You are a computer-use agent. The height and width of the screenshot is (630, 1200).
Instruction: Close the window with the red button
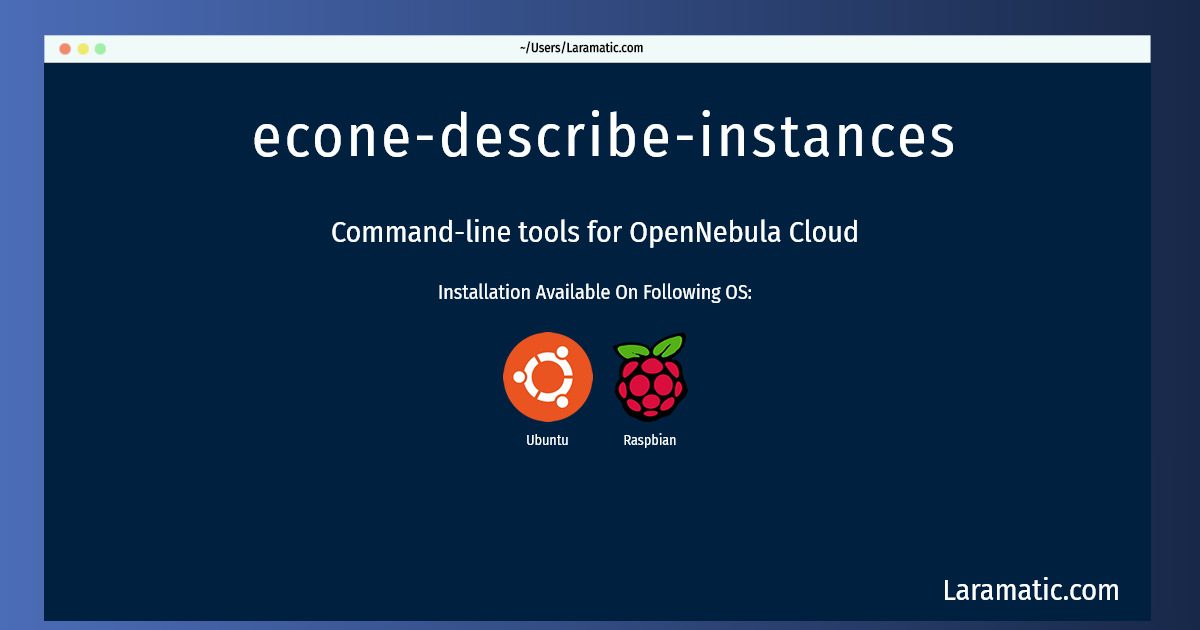tap(65, 48)
